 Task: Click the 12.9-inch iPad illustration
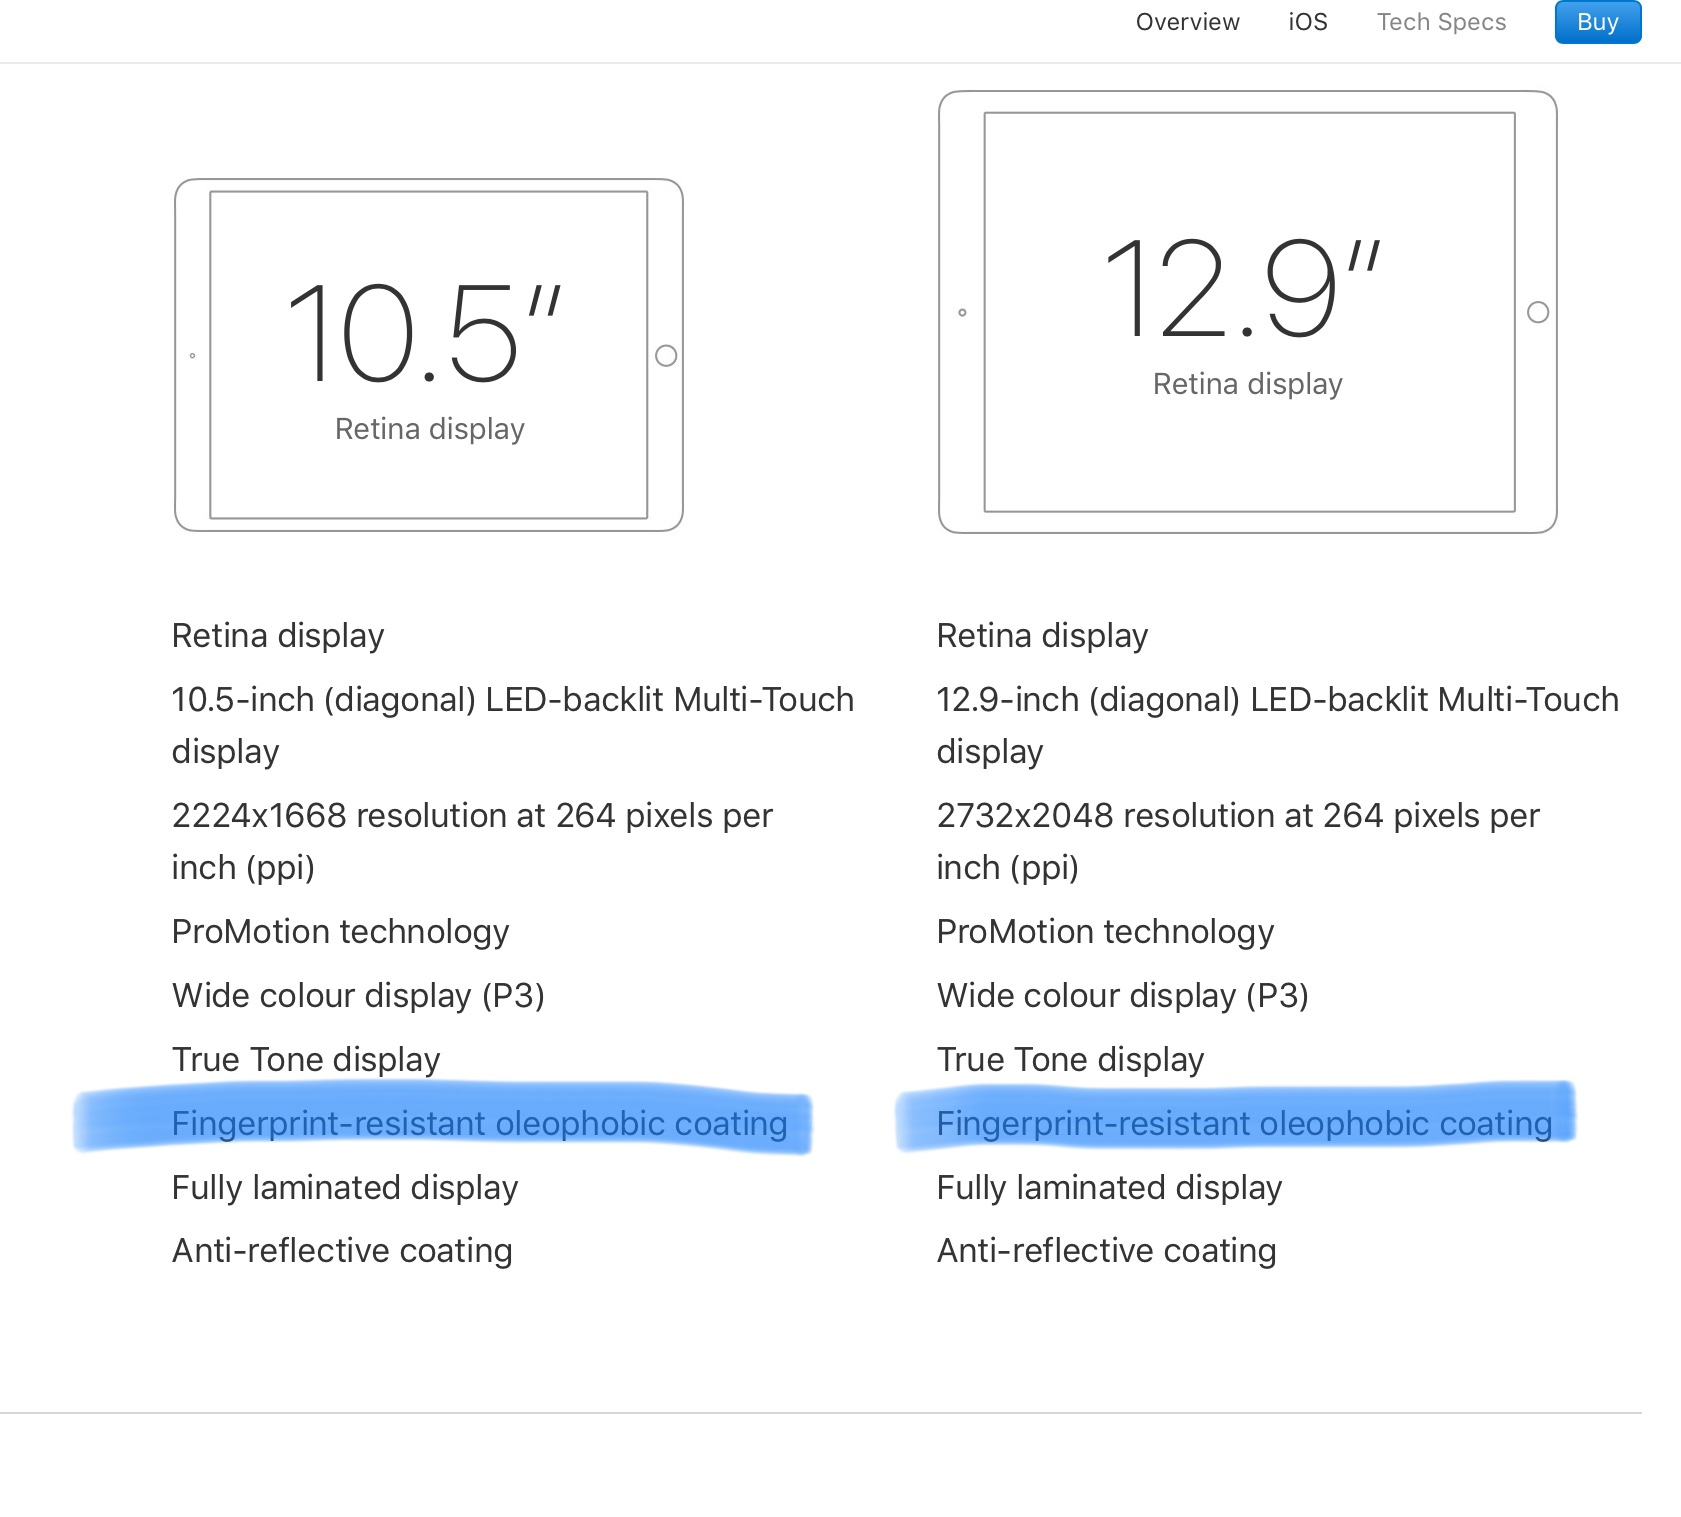[x=1247, y=312]
